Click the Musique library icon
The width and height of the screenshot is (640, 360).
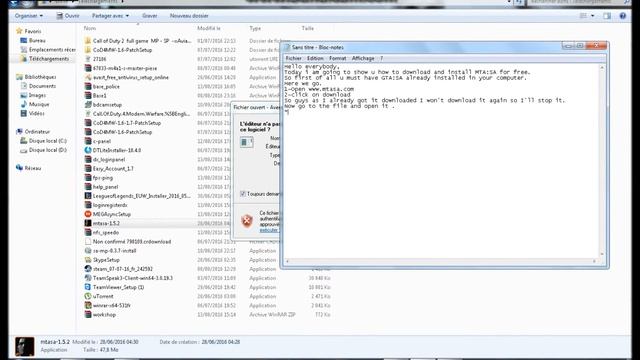pyautogui.click(x=24, y=104)
